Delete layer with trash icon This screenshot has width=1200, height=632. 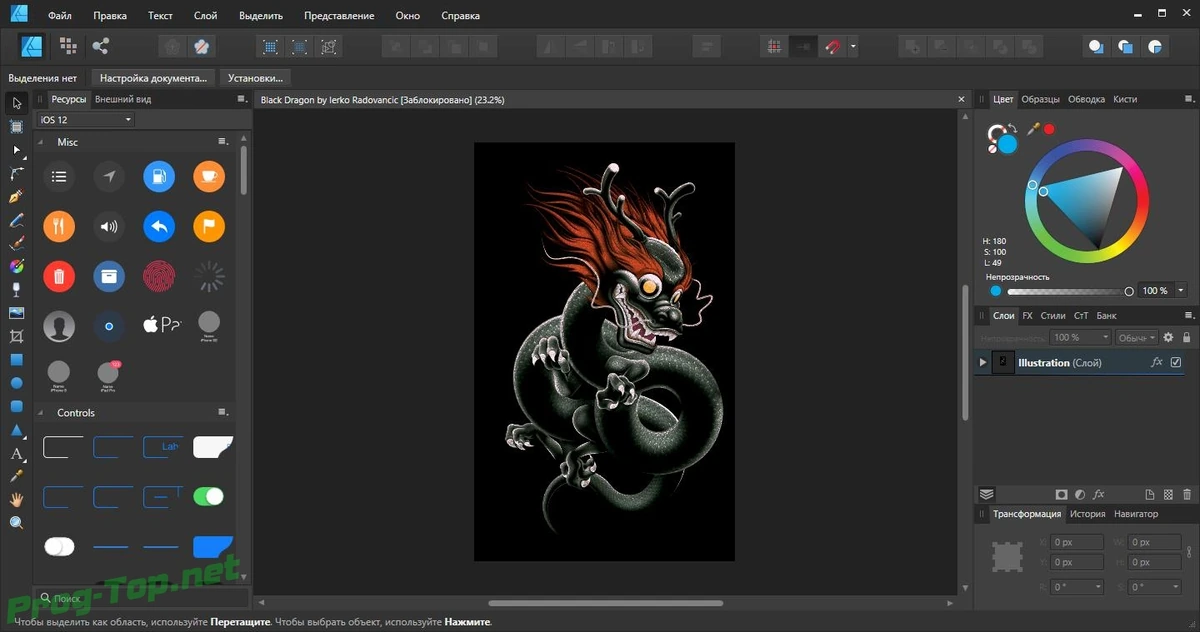click(x=1187, y=494)
